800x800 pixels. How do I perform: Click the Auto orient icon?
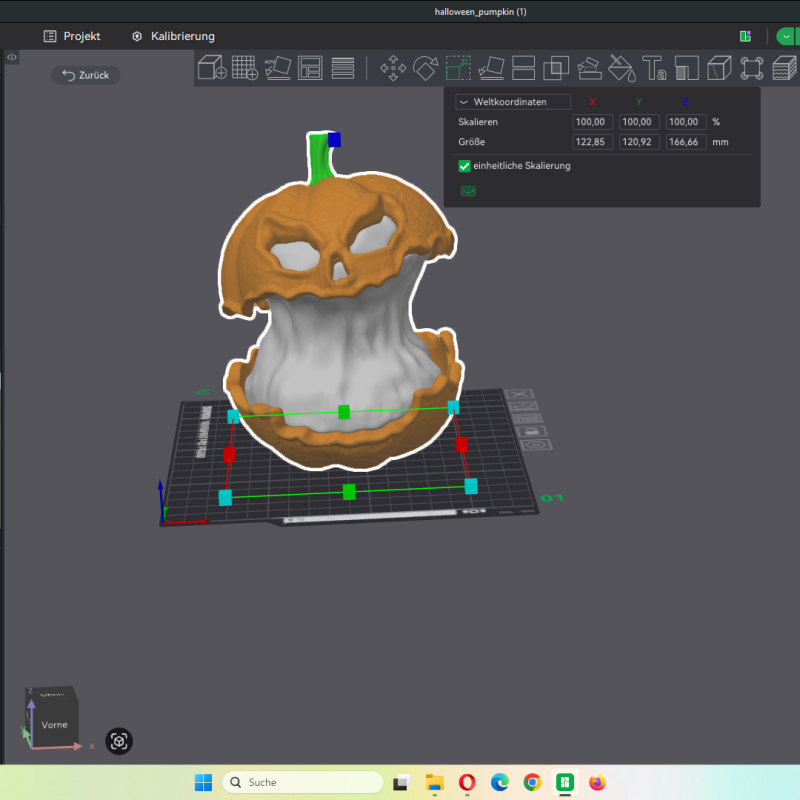click(x=277, y=68)
